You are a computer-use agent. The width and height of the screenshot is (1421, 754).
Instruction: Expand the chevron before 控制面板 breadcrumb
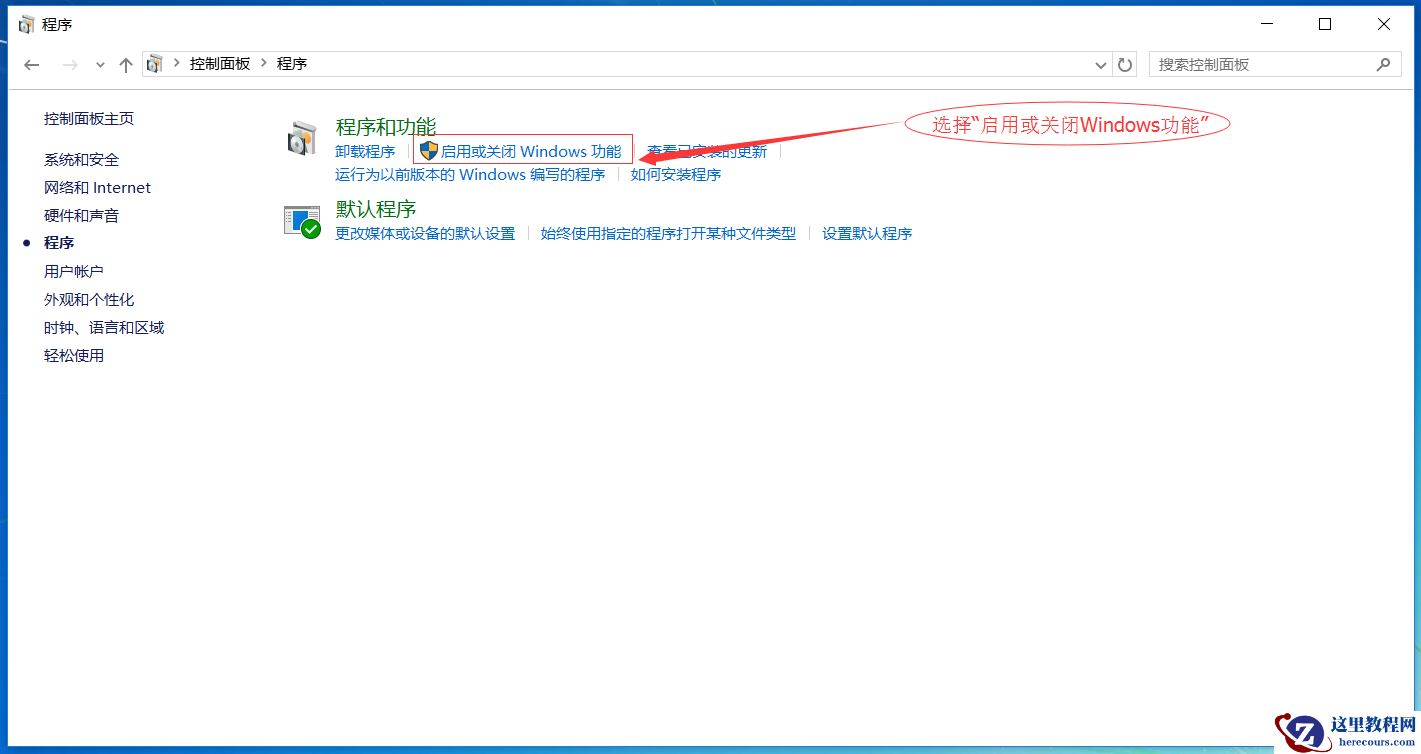pos(177,63)
